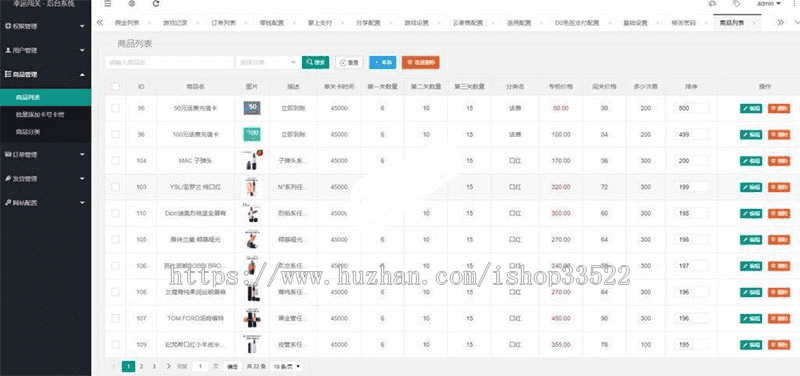This screenshot has width=800, height=376.
Task: Check the row ID 105 checkbox
Action: click(x=116, y=239)
